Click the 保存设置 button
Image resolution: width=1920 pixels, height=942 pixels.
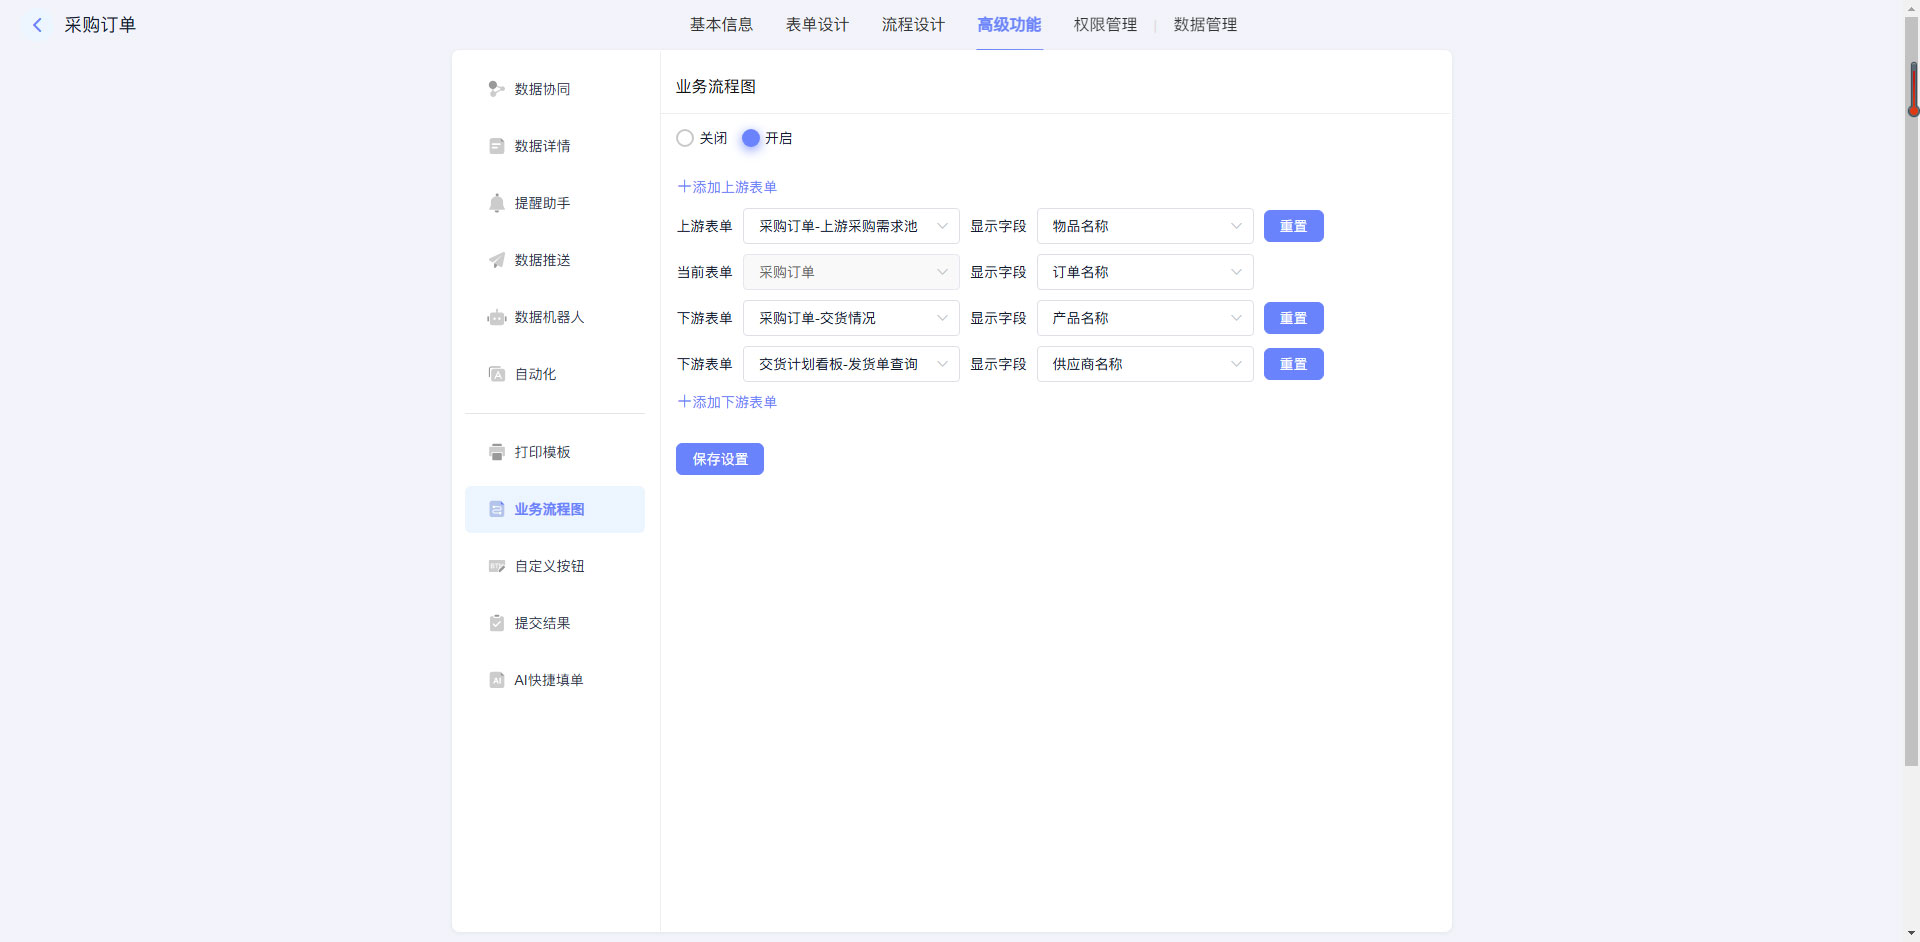point(720,459)
